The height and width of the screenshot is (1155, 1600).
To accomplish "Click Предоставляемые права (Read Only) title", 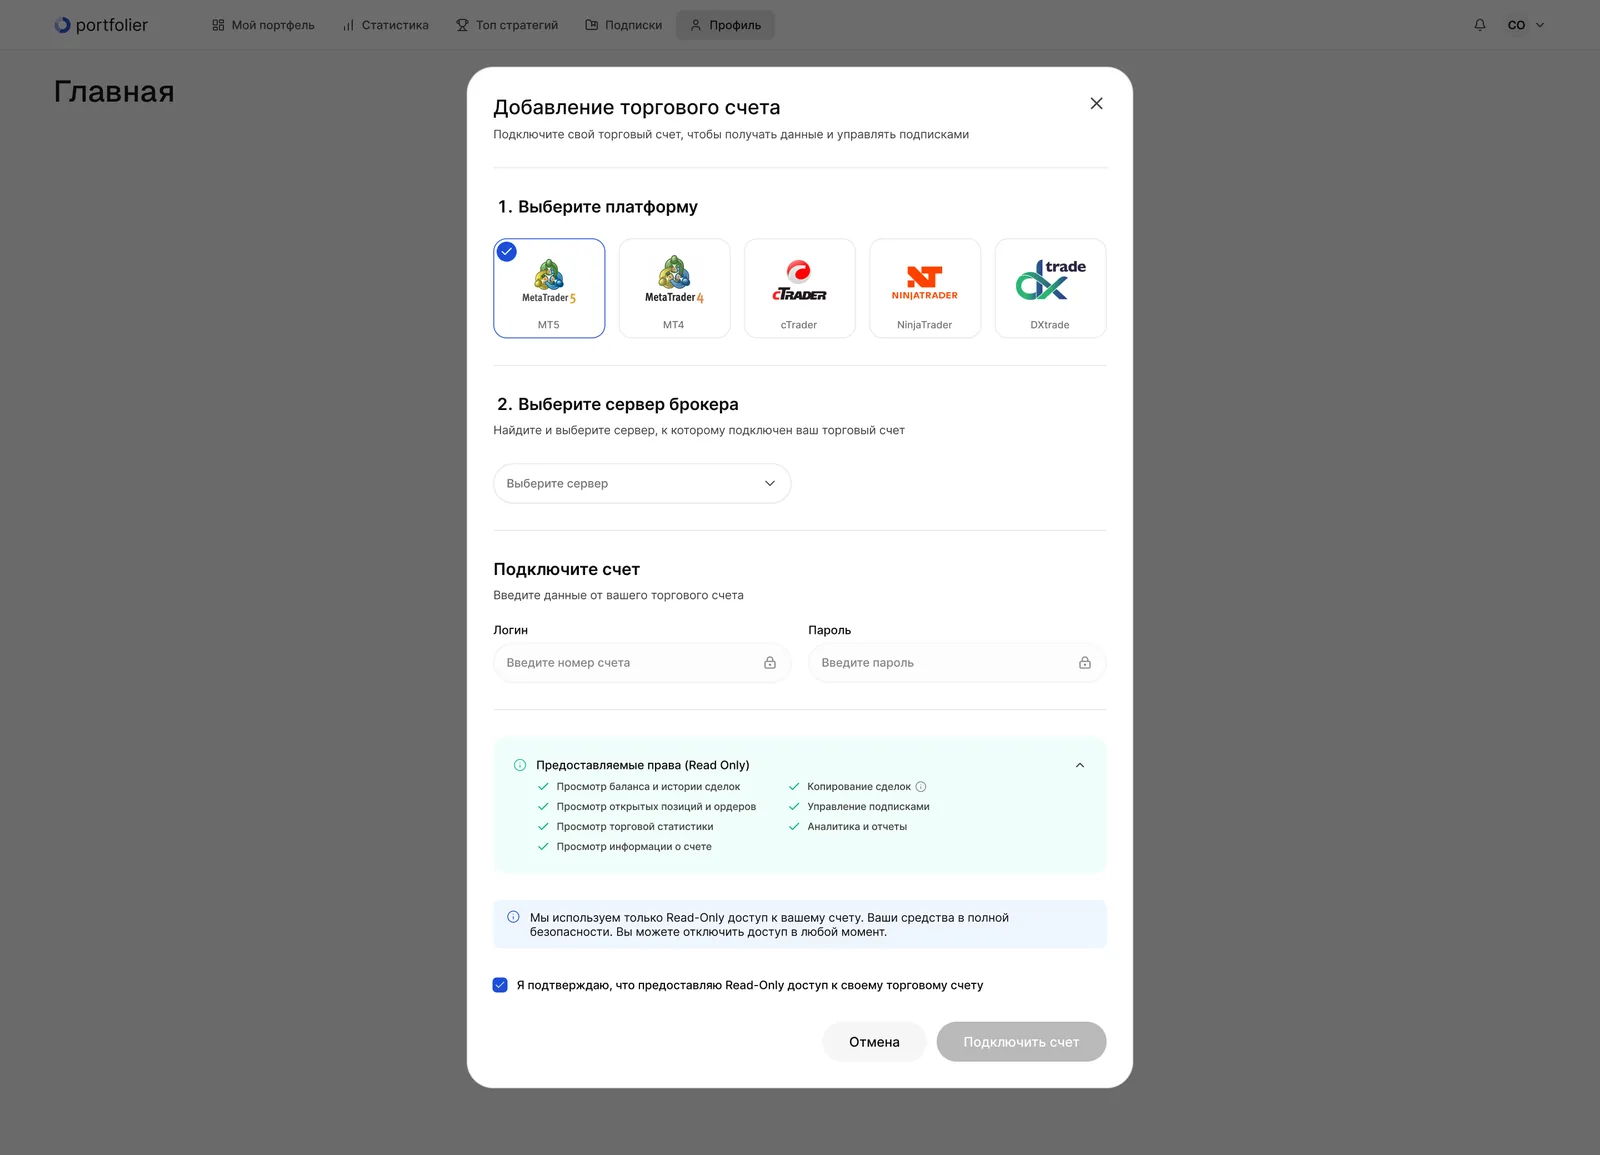I will 643,765.
